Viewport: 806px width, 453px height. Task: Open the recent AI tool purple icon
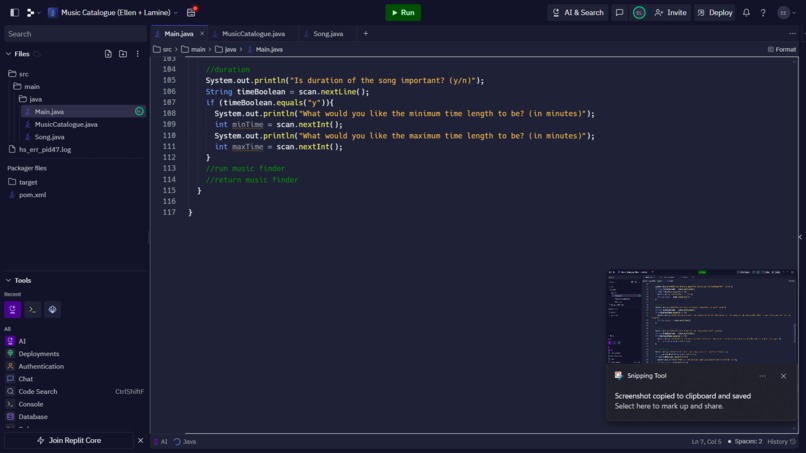(12, 310)
